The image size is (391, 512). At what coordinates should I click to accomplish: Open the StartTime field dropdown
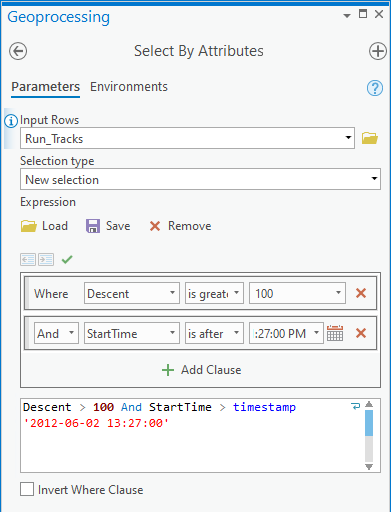click(172, 333)
